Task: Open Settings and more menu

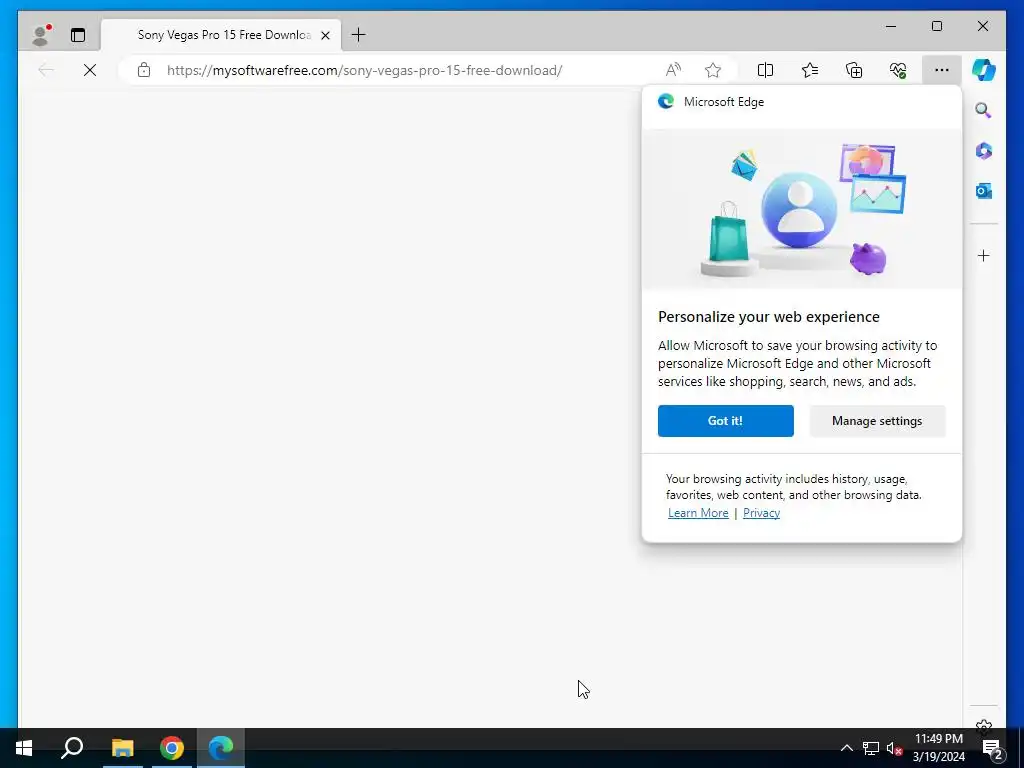Action: [941, 70]
